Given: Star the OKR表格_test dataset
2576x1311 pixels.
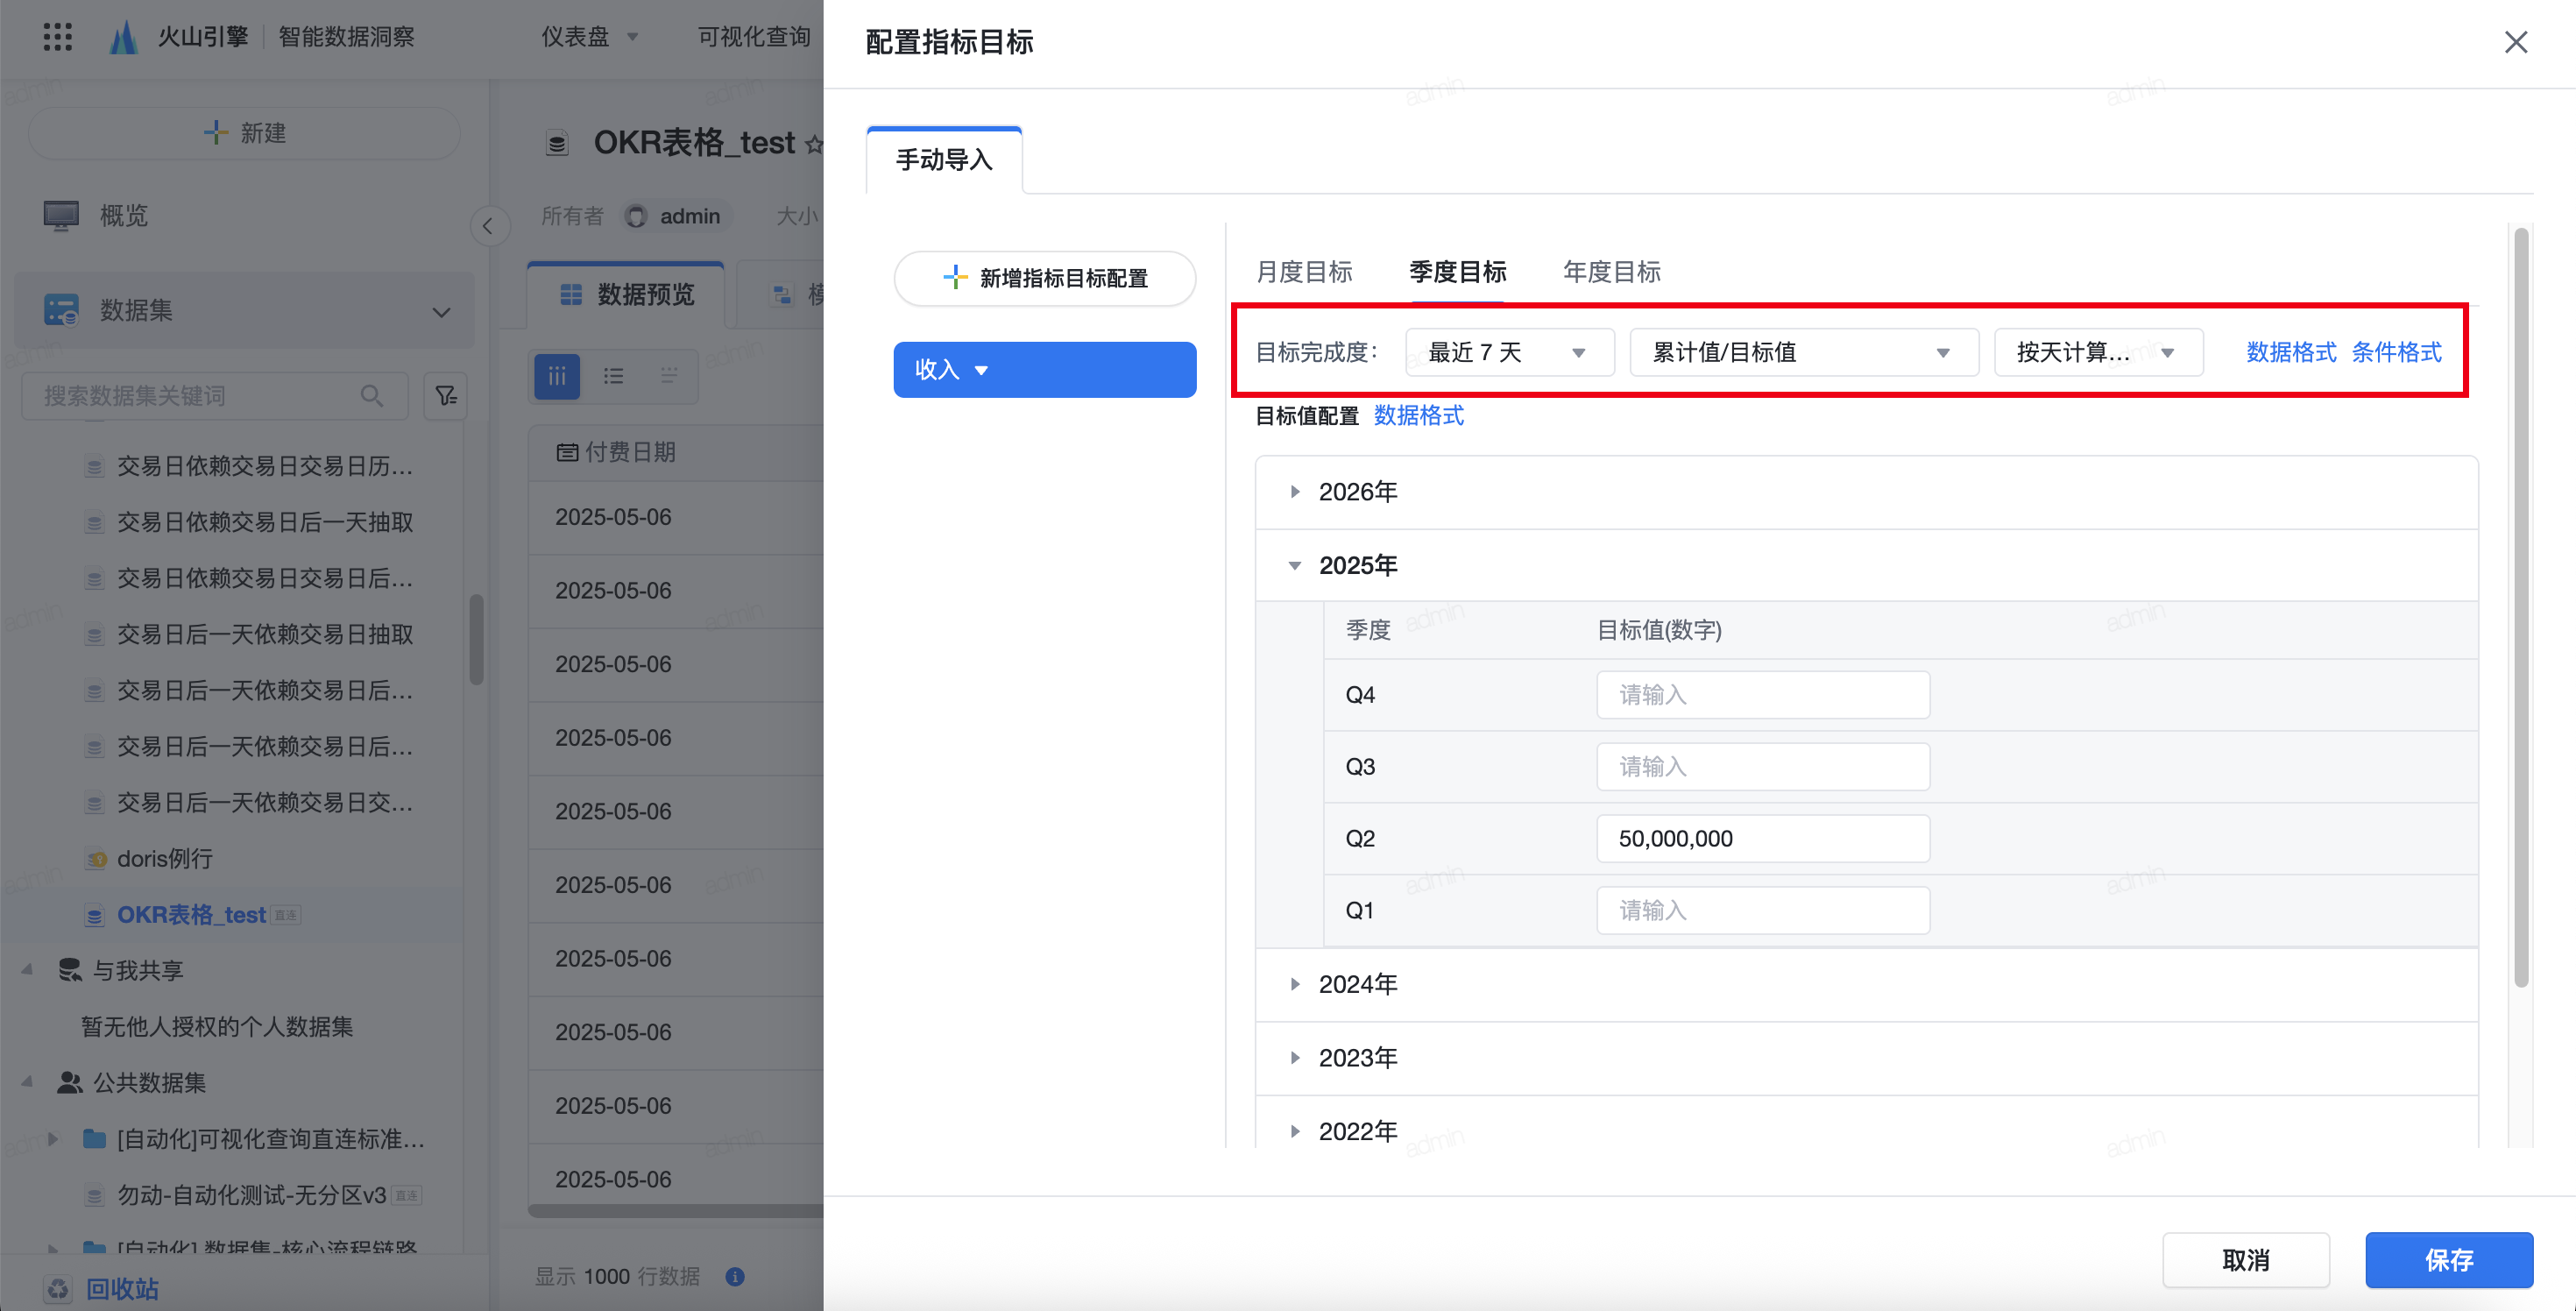Looking at the screenshot, I should pos(814,144).
